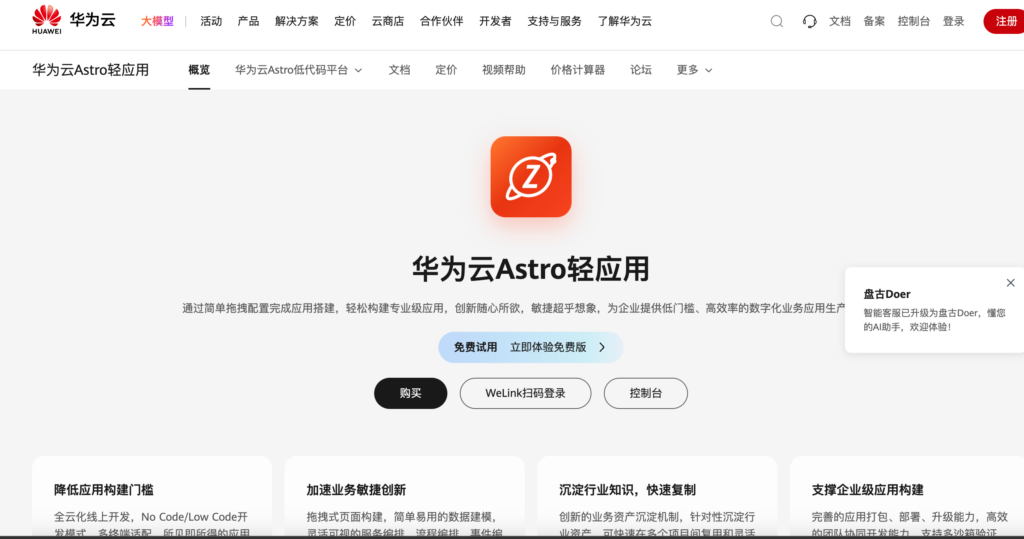1024x539 pixels.
Task: Click the red 注册 button
Action: [1005, 22]
